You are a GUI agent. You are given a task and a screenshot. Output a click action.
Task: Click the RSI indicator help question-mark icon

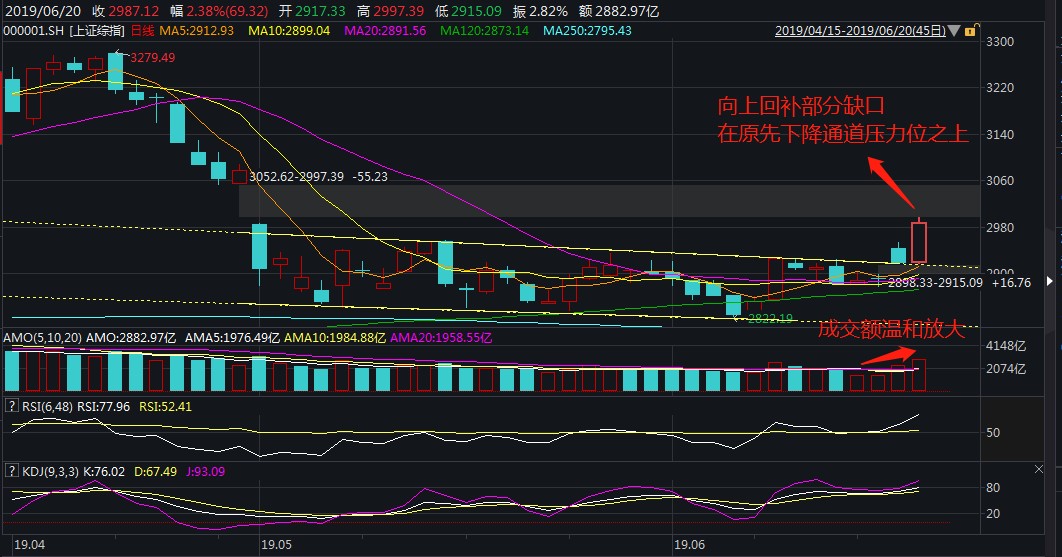[12, 406]
